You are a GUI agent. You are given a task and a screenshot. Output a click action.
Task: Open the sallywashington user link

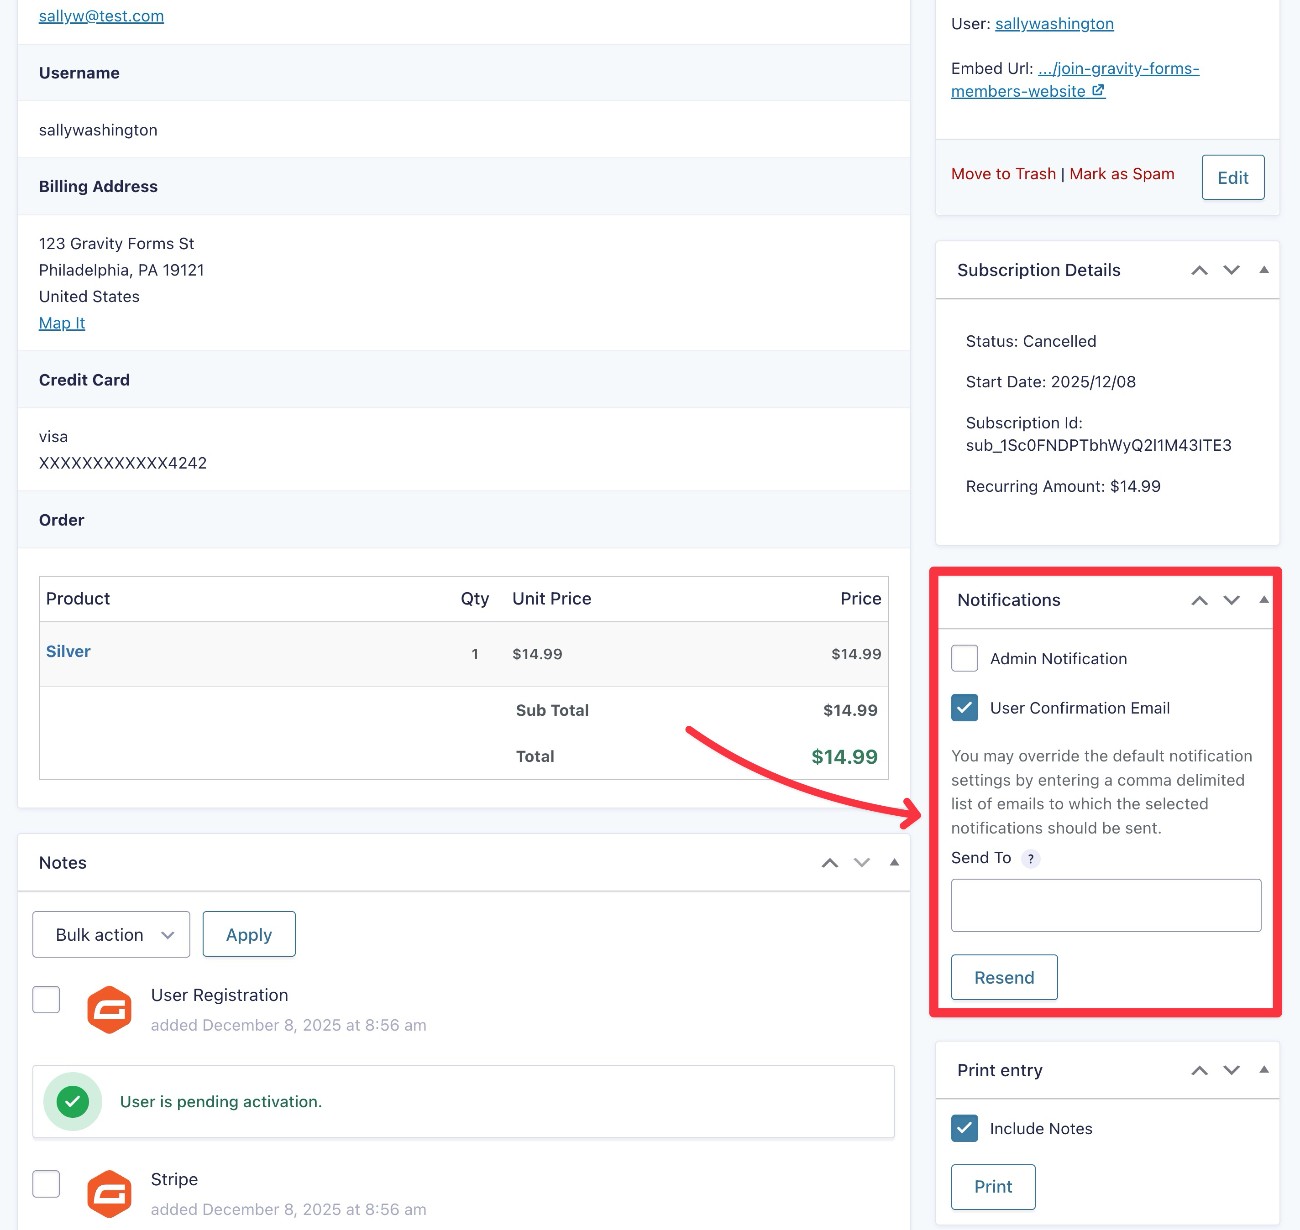(x=1054, y=24)
